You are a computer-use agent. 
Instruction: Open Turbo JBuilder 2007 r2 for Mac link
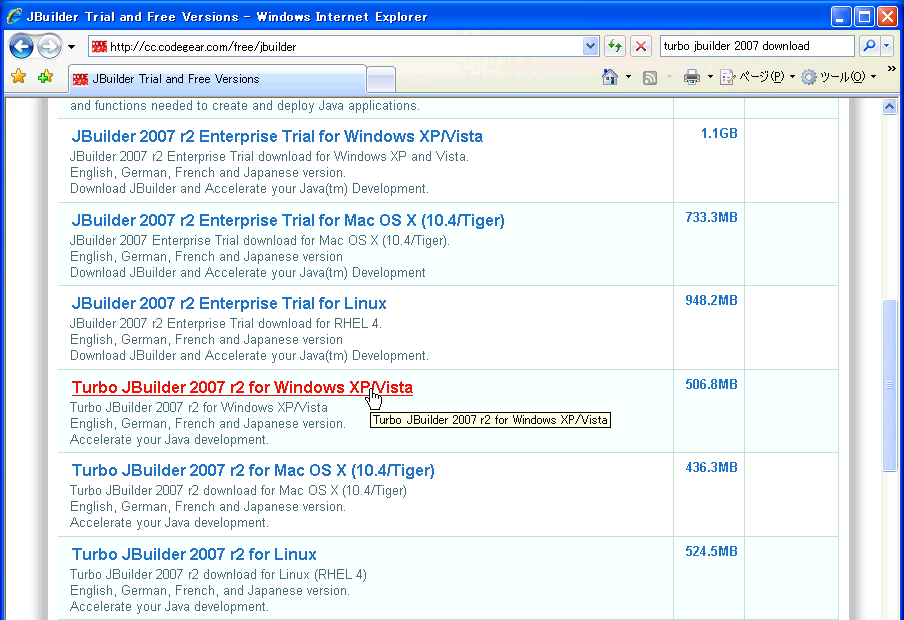pos(253,470)
